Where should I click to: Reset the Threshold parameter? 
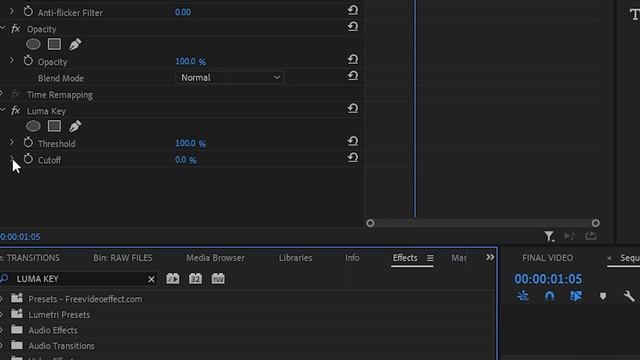click(x=353, y=142)
